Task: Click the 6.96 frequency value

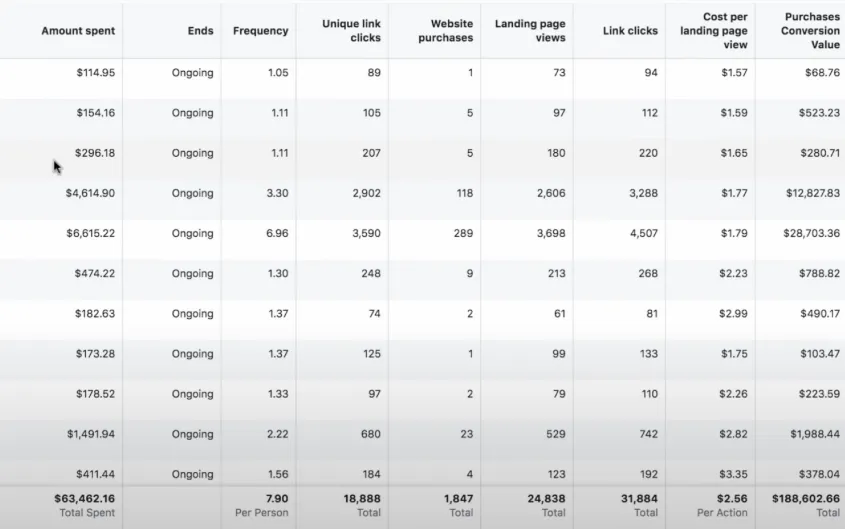Action: [x=277, y=233]
